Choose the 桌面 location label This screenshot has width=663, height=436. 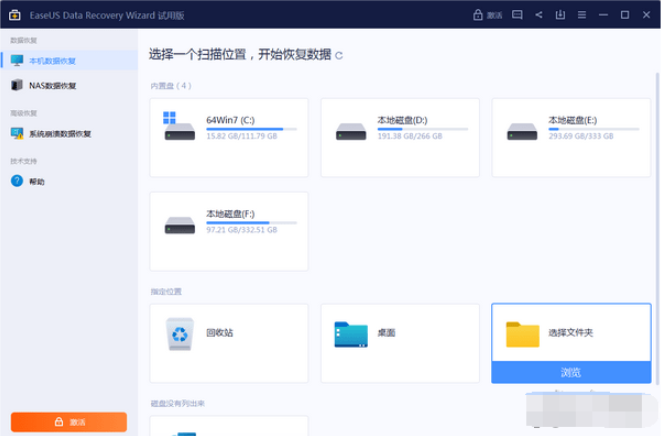pos(386,333)
